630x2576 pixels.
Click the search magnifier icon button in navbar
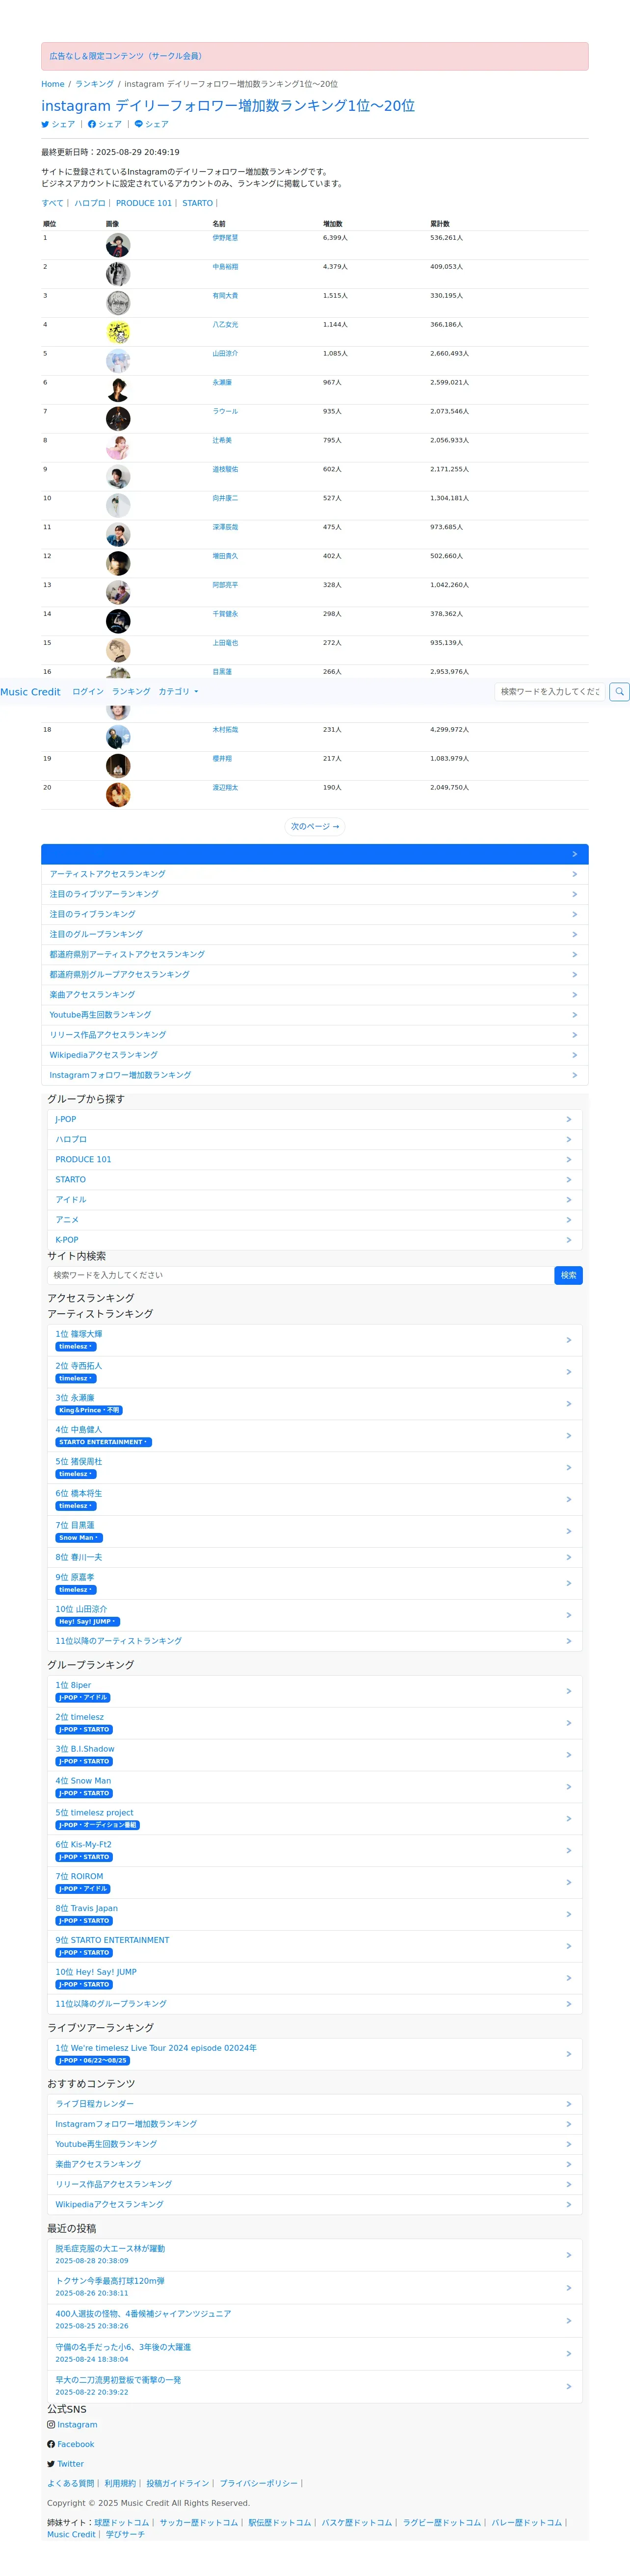(619, 691)
